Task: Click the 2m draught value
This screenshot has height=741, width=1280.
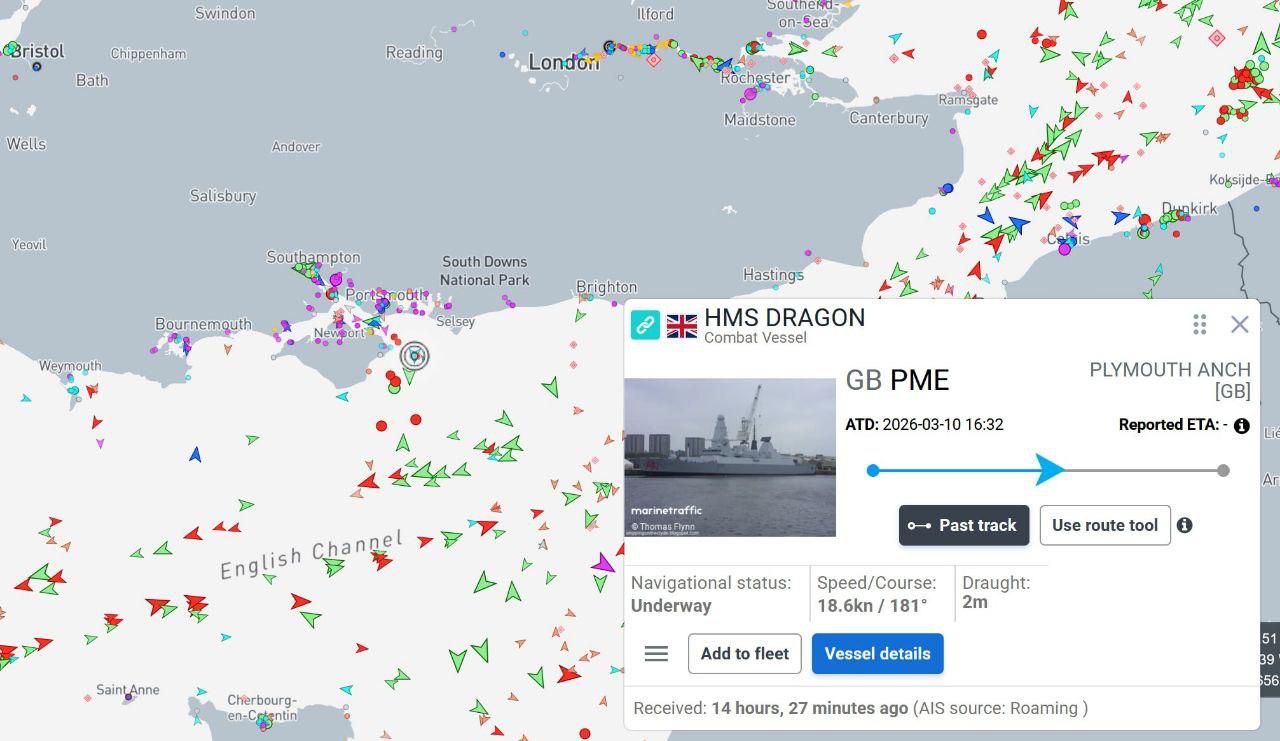Action: [x=975, y=602]
